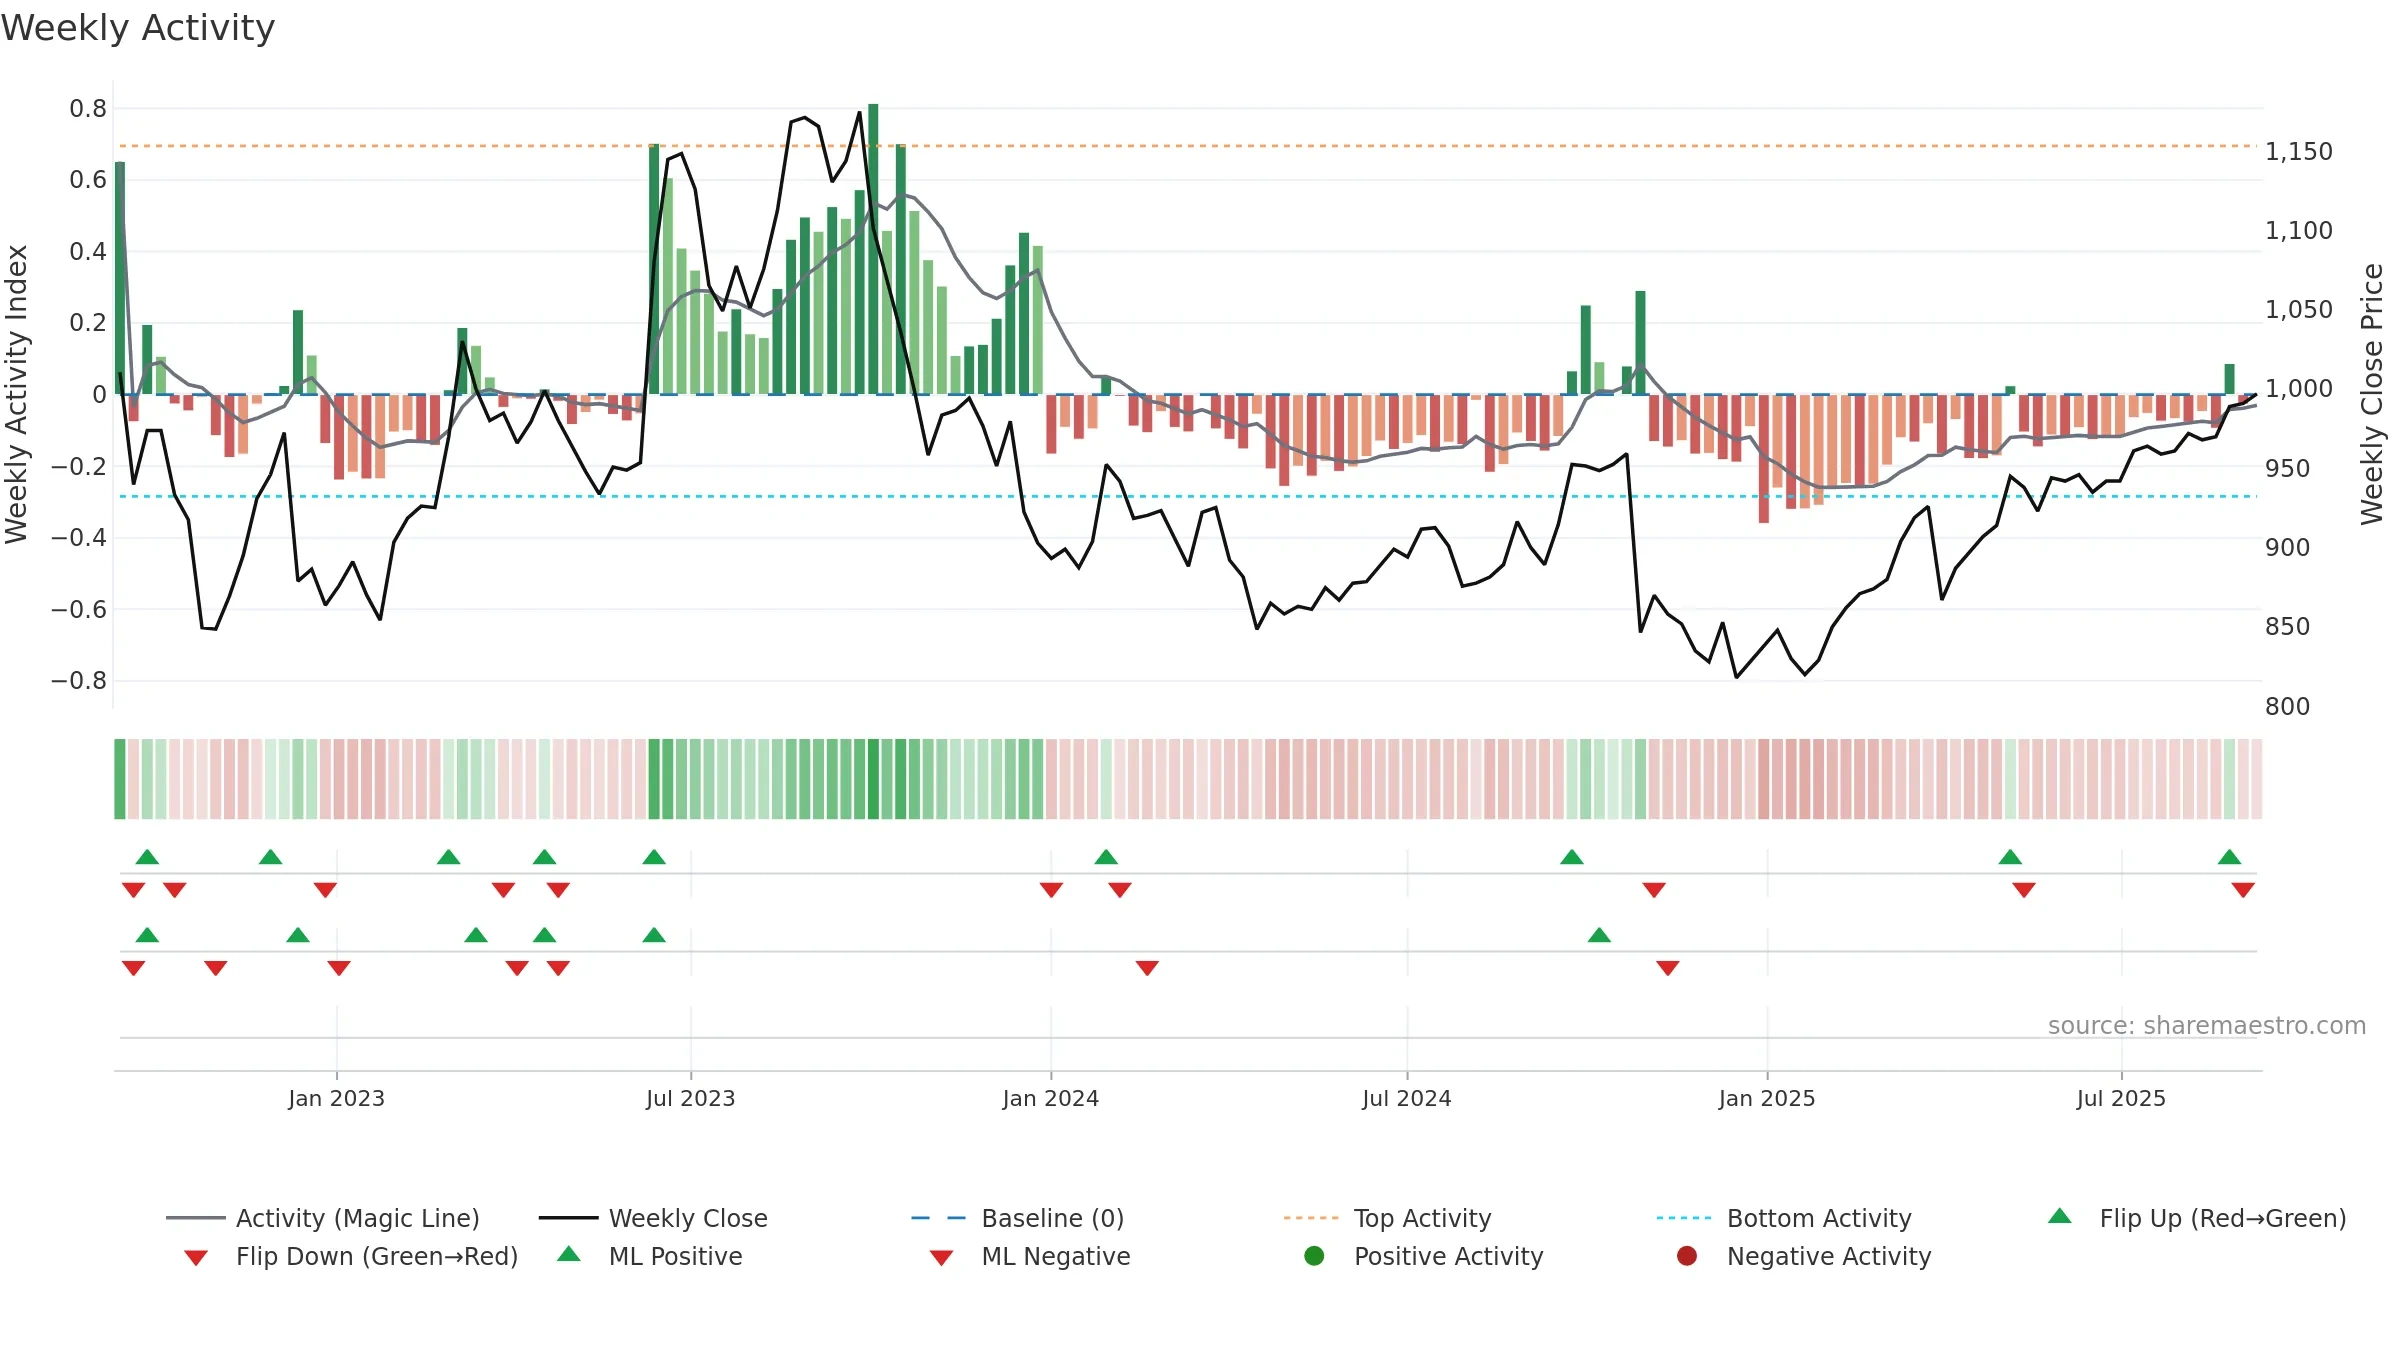Click the 900 price axis label
The height and width of the screenshot is (1350, 2400).
[2288, 548]
